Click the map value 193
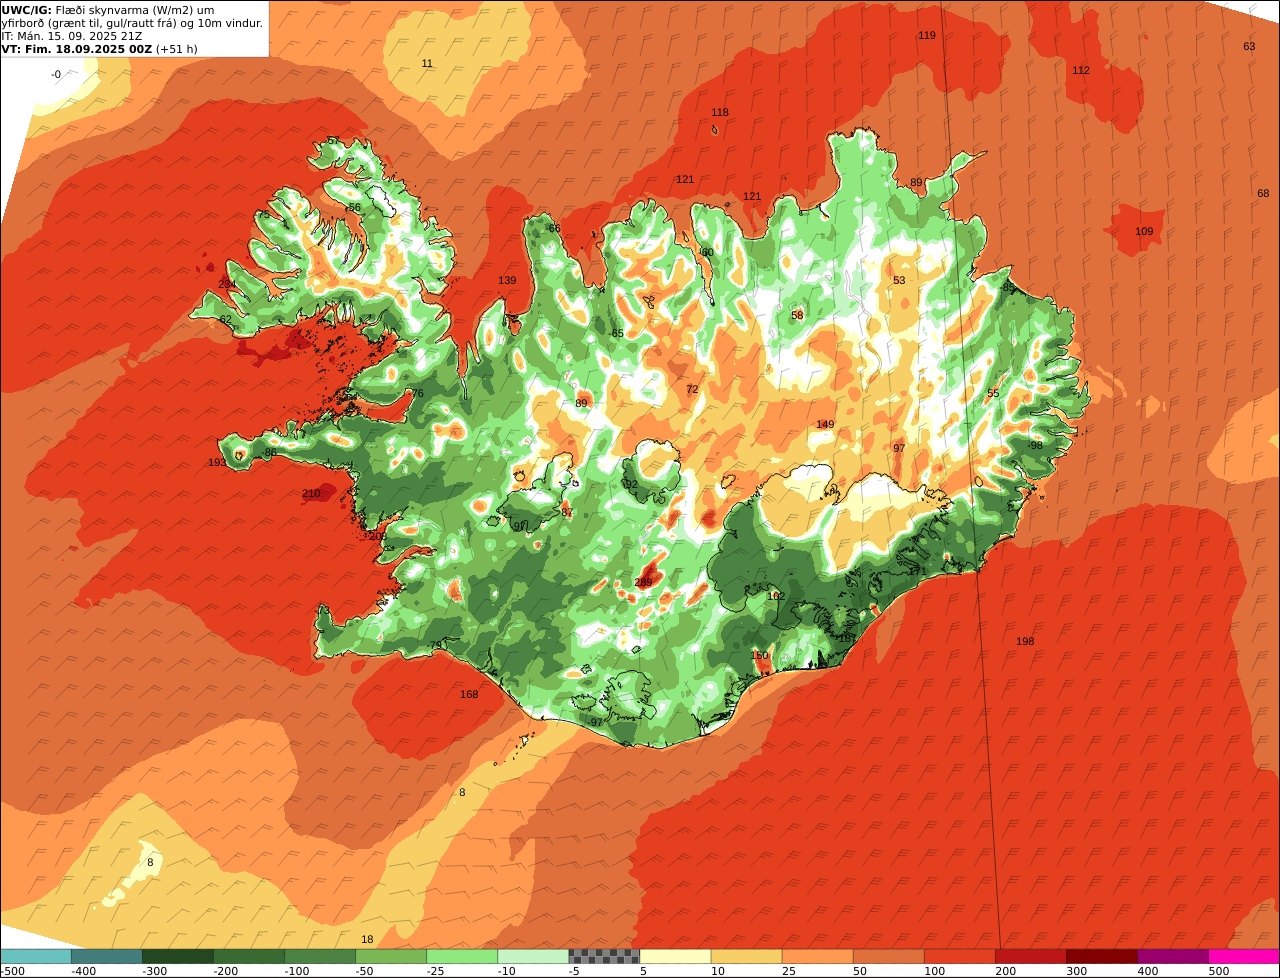The height and width of the screenshot is (978, 1280). 217,462
